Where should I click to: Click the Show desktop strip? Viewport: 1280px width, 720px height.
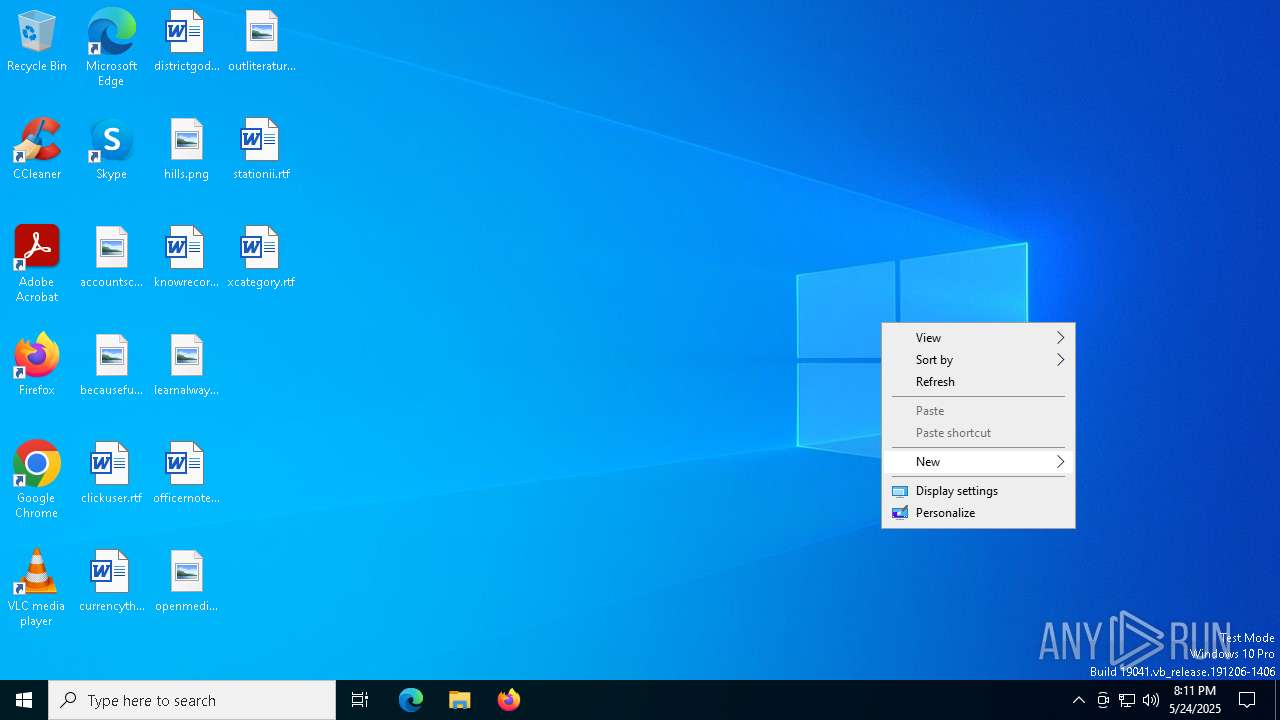pyautogui.click(x=1277, y=700)
